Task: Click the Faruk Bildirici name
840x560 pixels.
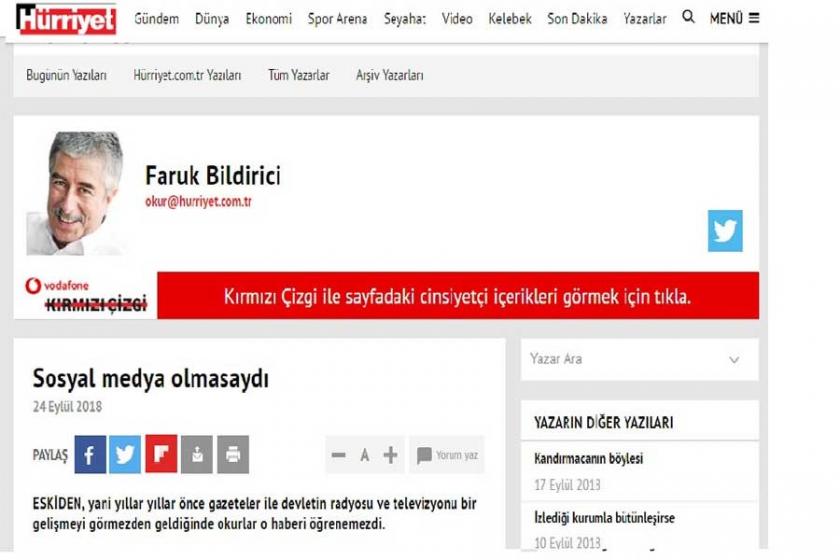Action: (213, 175)
